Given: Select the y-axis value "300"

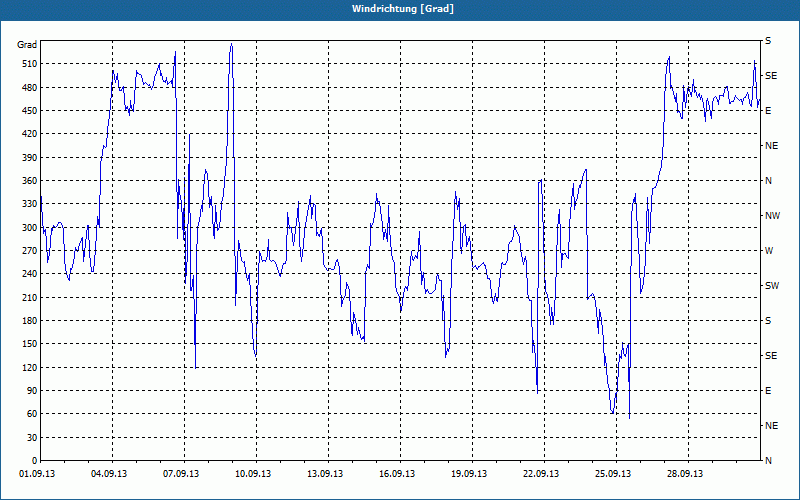Looking at the screenshot, I should 30,227.
